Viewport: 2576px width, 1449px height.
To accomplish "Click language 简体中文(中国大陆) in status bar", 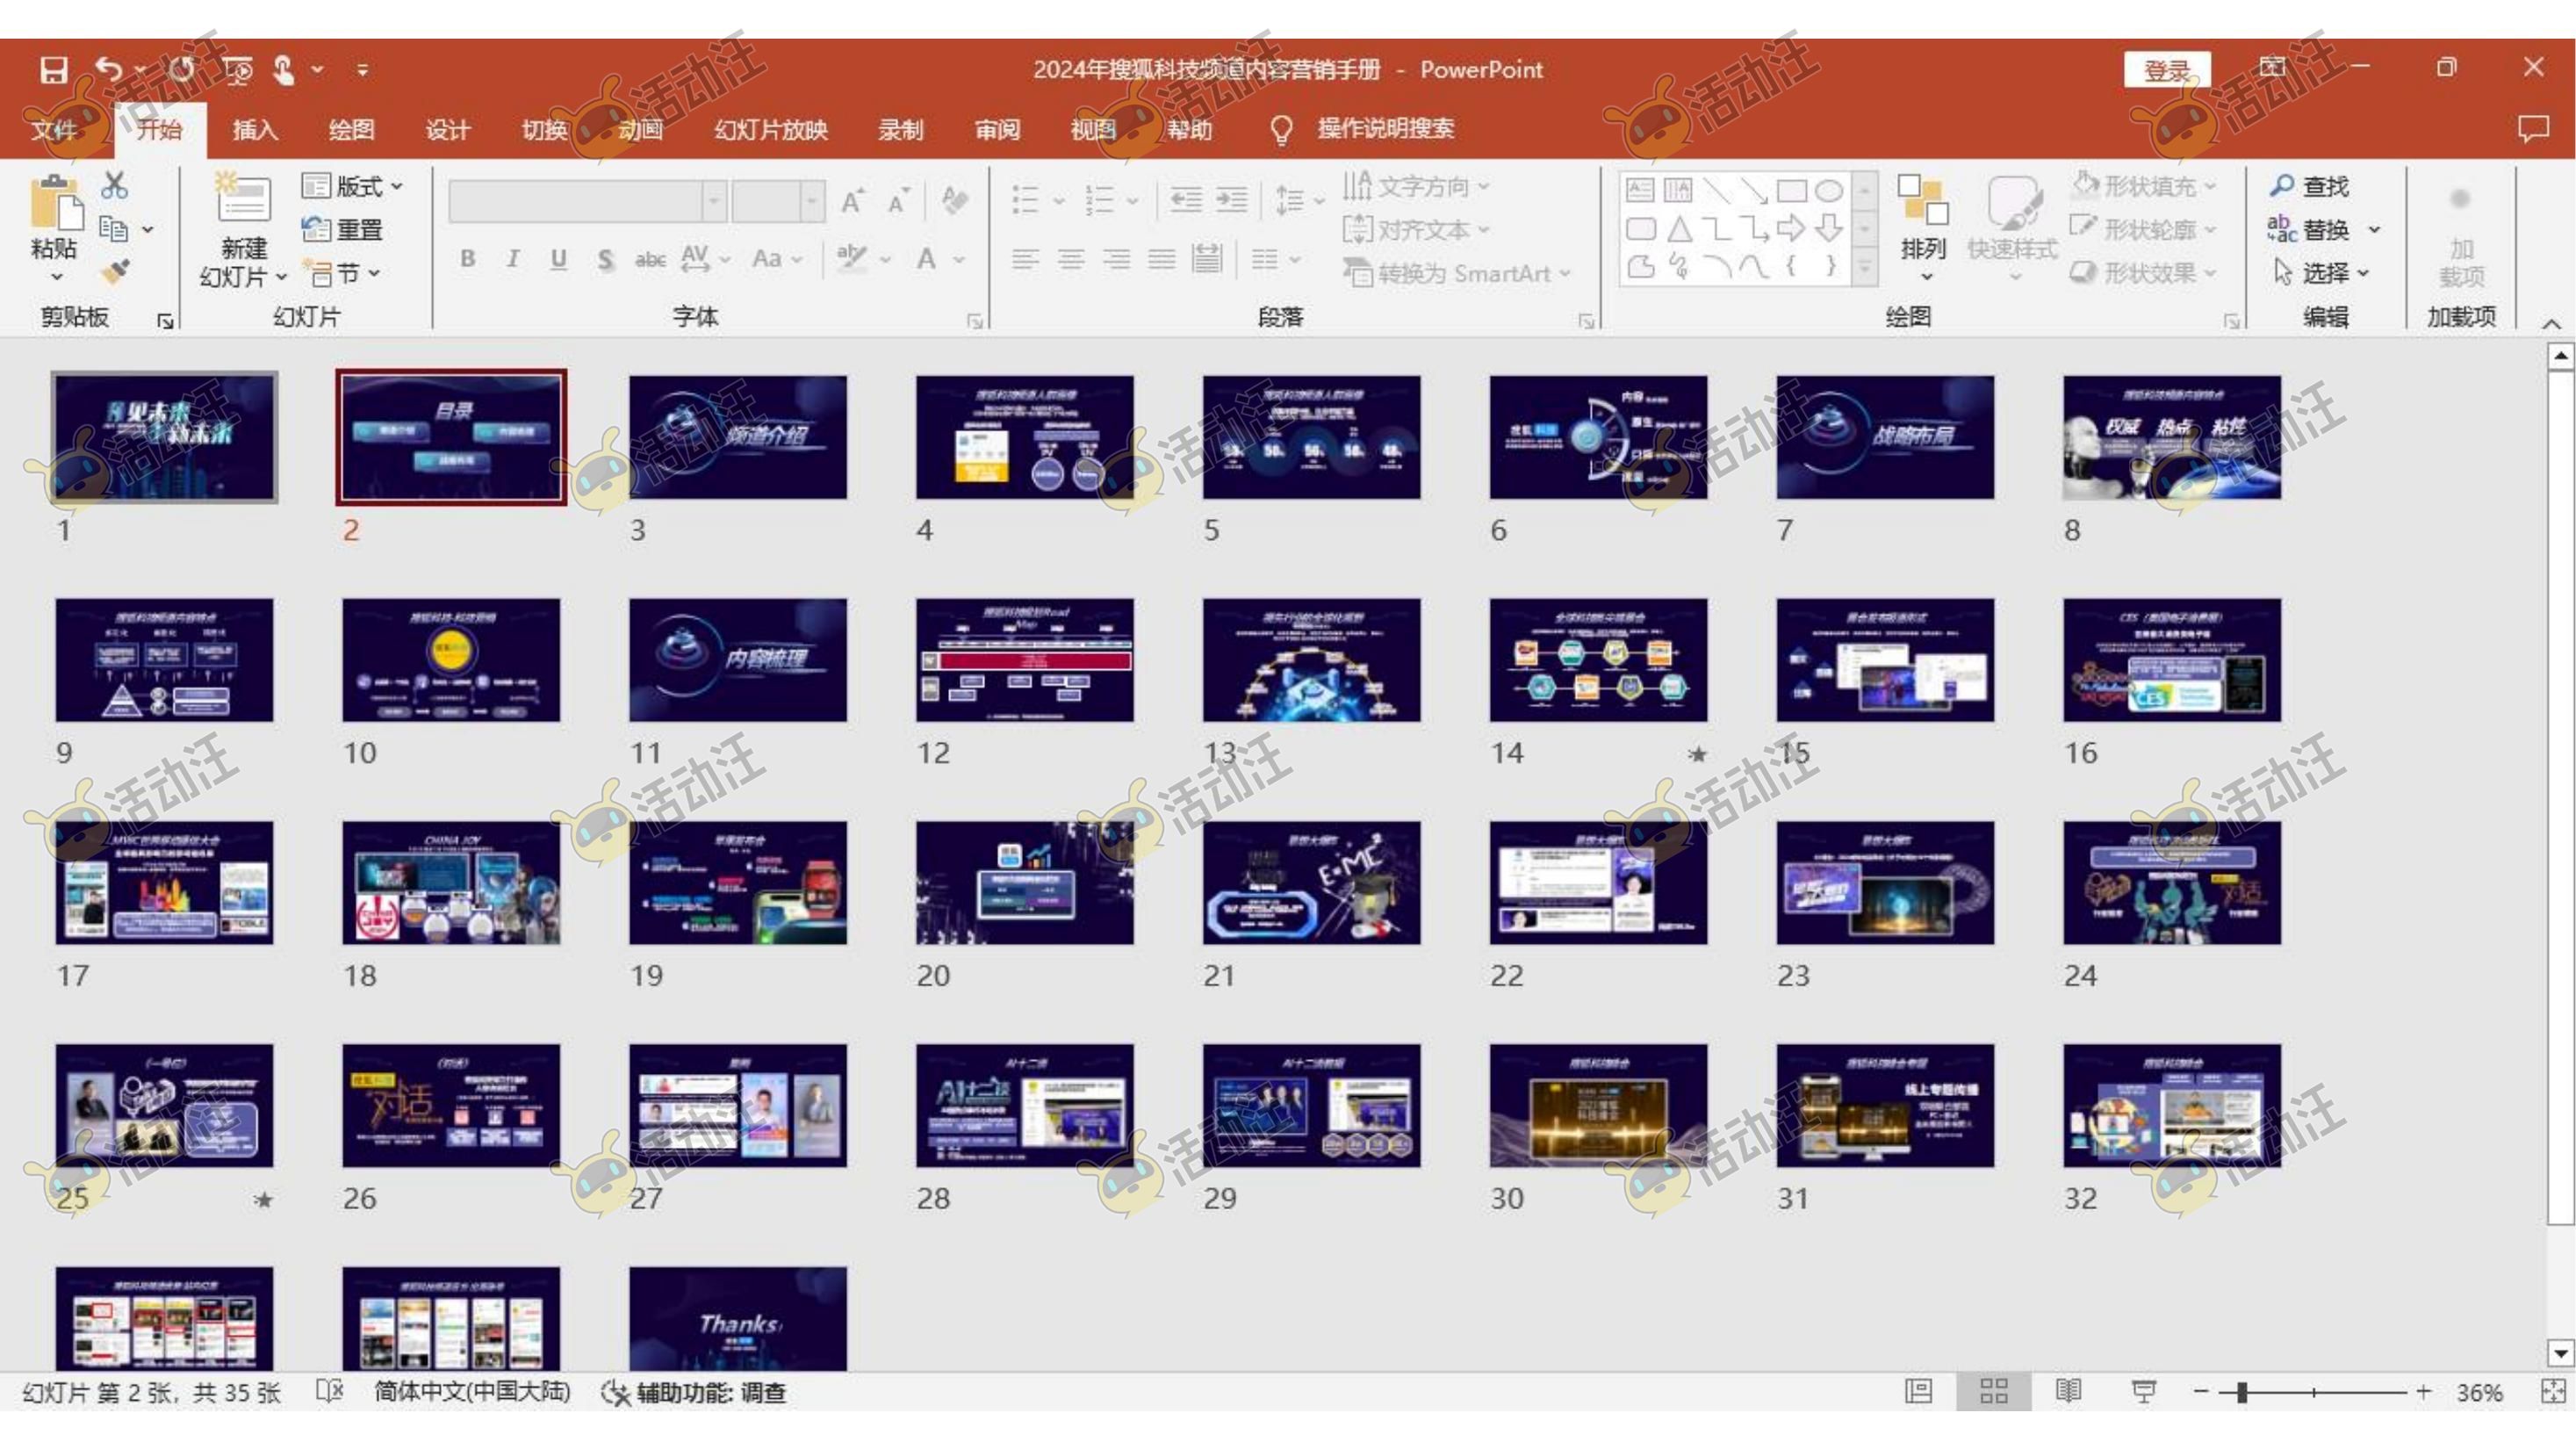I will click(472, 1391).
